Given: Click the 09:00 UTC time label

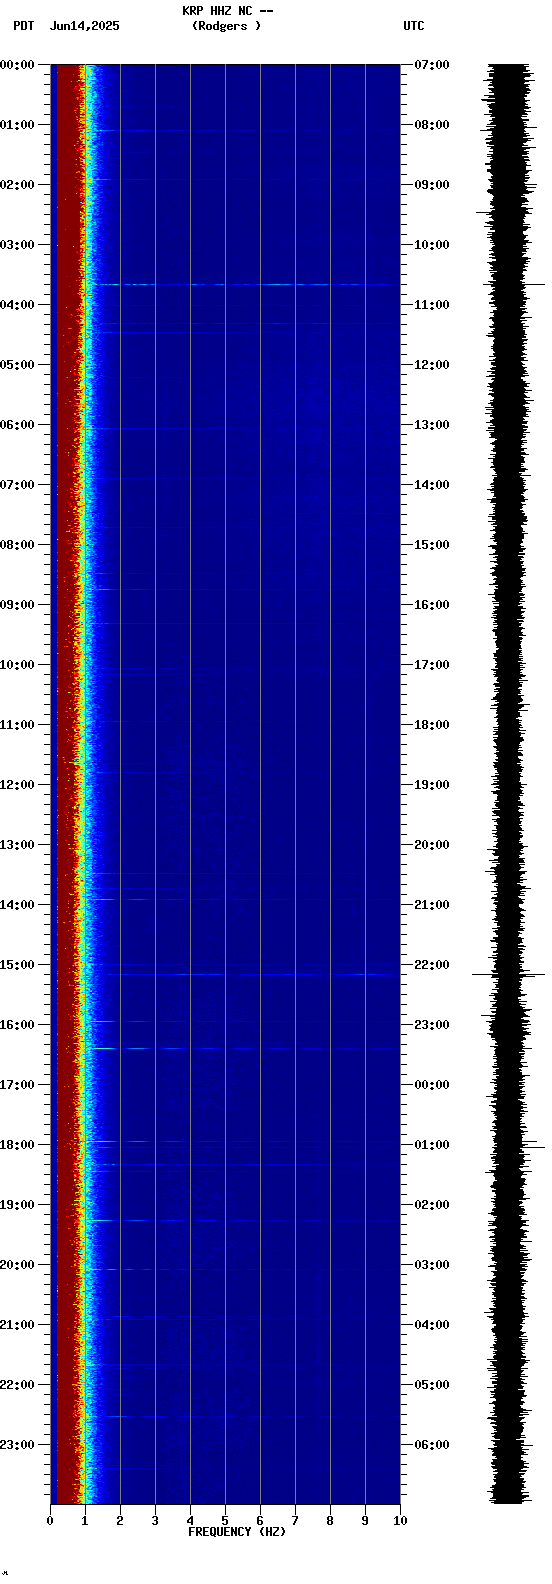Looking at the screenshot, I should [432, 185].
